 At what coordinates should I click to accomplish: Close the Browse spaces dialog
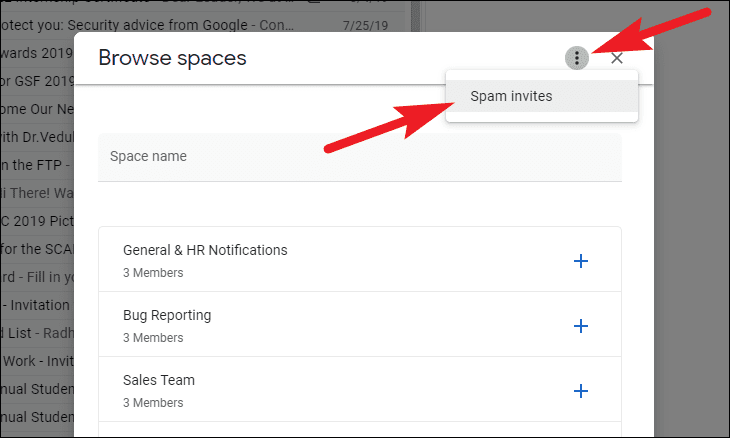coord(617,58)
